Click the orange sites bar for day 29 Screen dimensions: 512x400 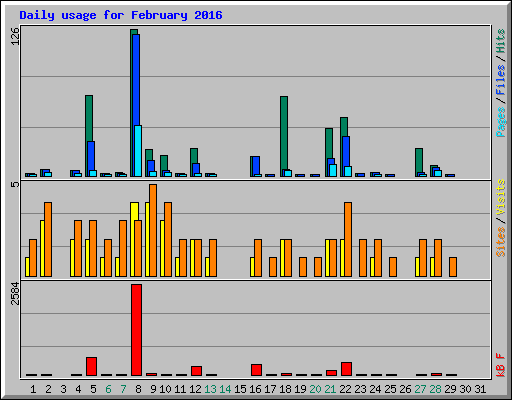click(x=453, y=267)
